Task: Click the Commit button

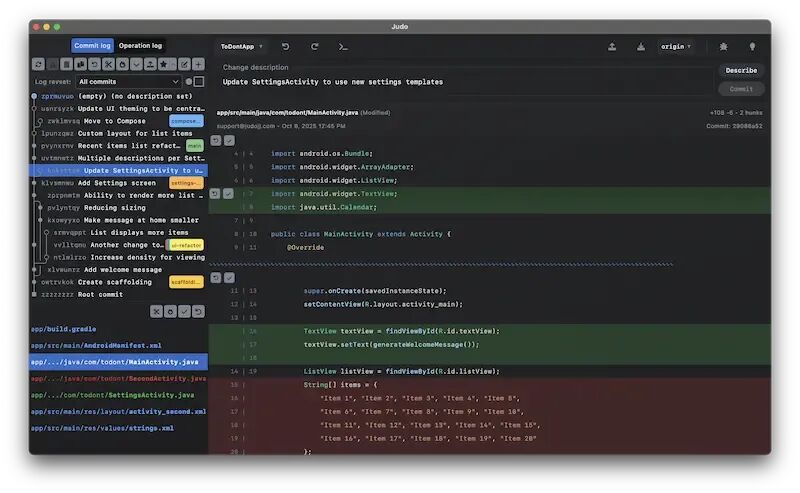Action: (x=741, y=89)
